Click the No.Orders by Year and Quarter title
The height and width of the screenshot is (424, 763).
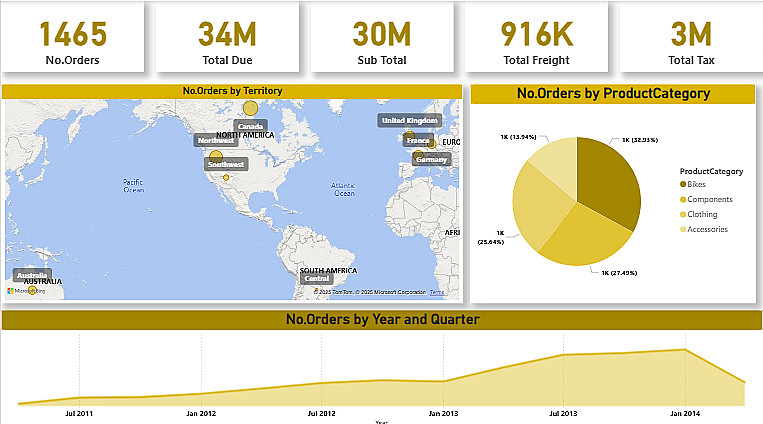click(x=382, y=319)
